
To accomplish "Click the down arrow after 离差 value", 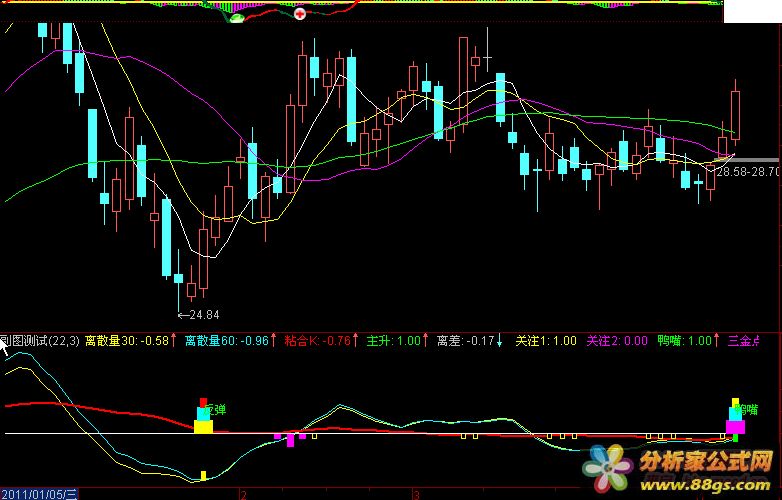I will click(499, 341).
